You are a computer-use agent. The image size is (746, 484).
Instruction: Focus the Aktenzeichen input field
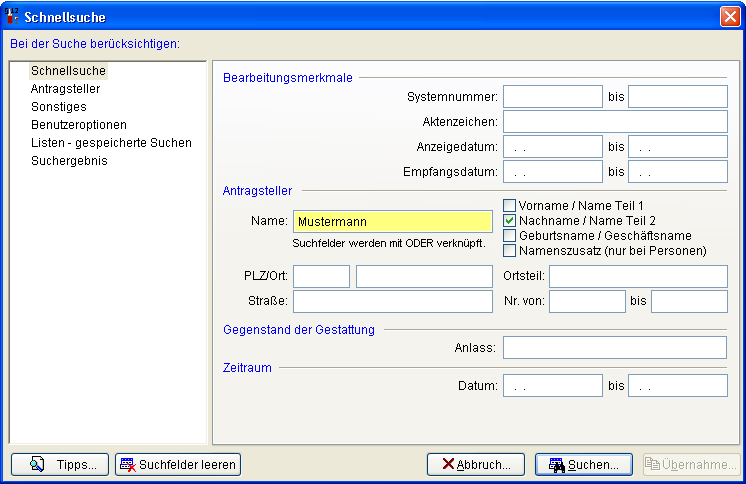(x=614, y=122)
